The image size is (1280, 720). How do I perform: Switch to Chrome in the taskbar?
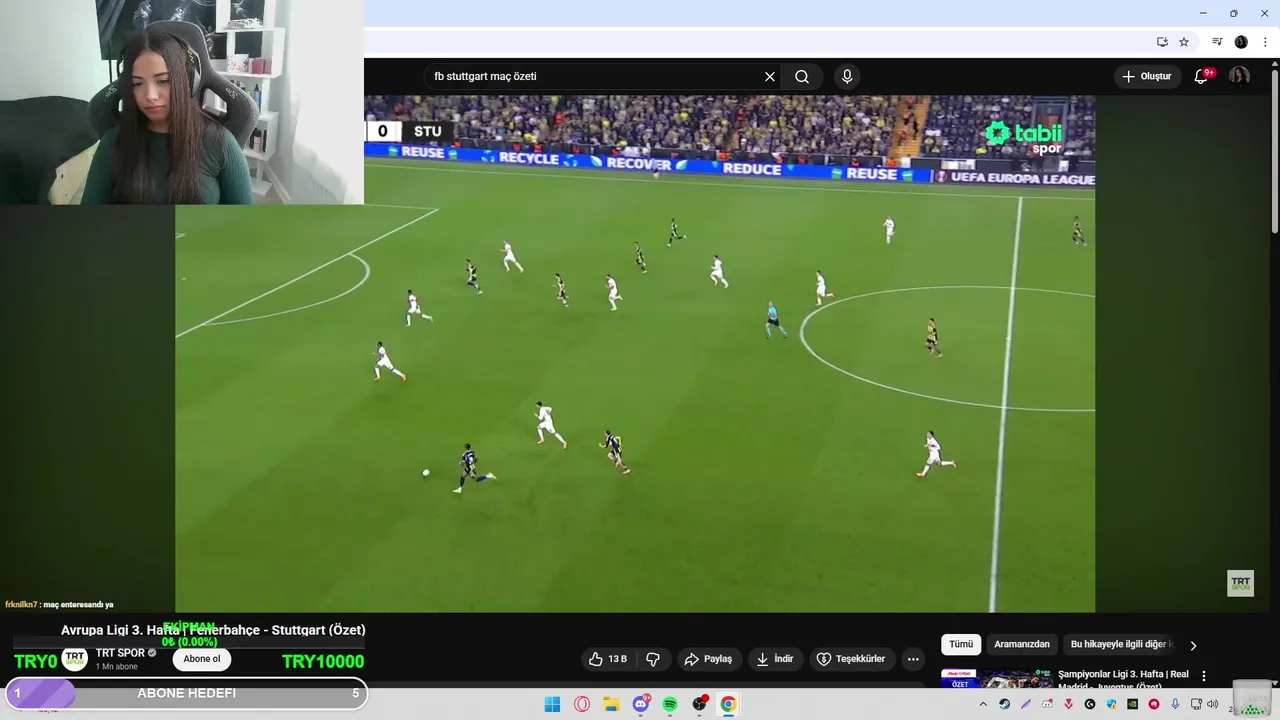(728, 704)
